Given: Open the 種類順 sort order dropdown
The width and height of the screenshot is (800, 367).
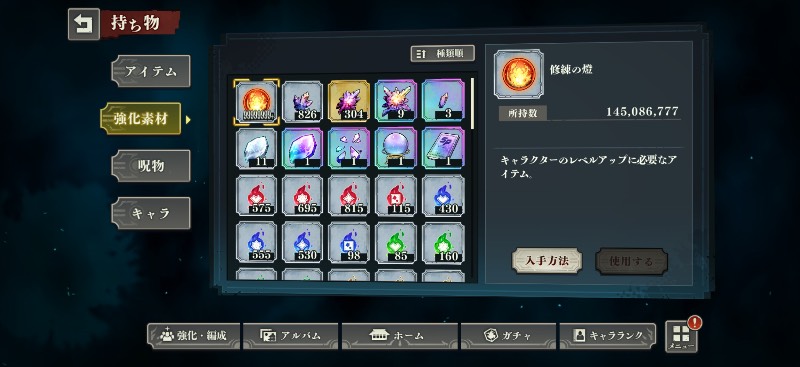Looking at the screenshot, I should [442, 54].
